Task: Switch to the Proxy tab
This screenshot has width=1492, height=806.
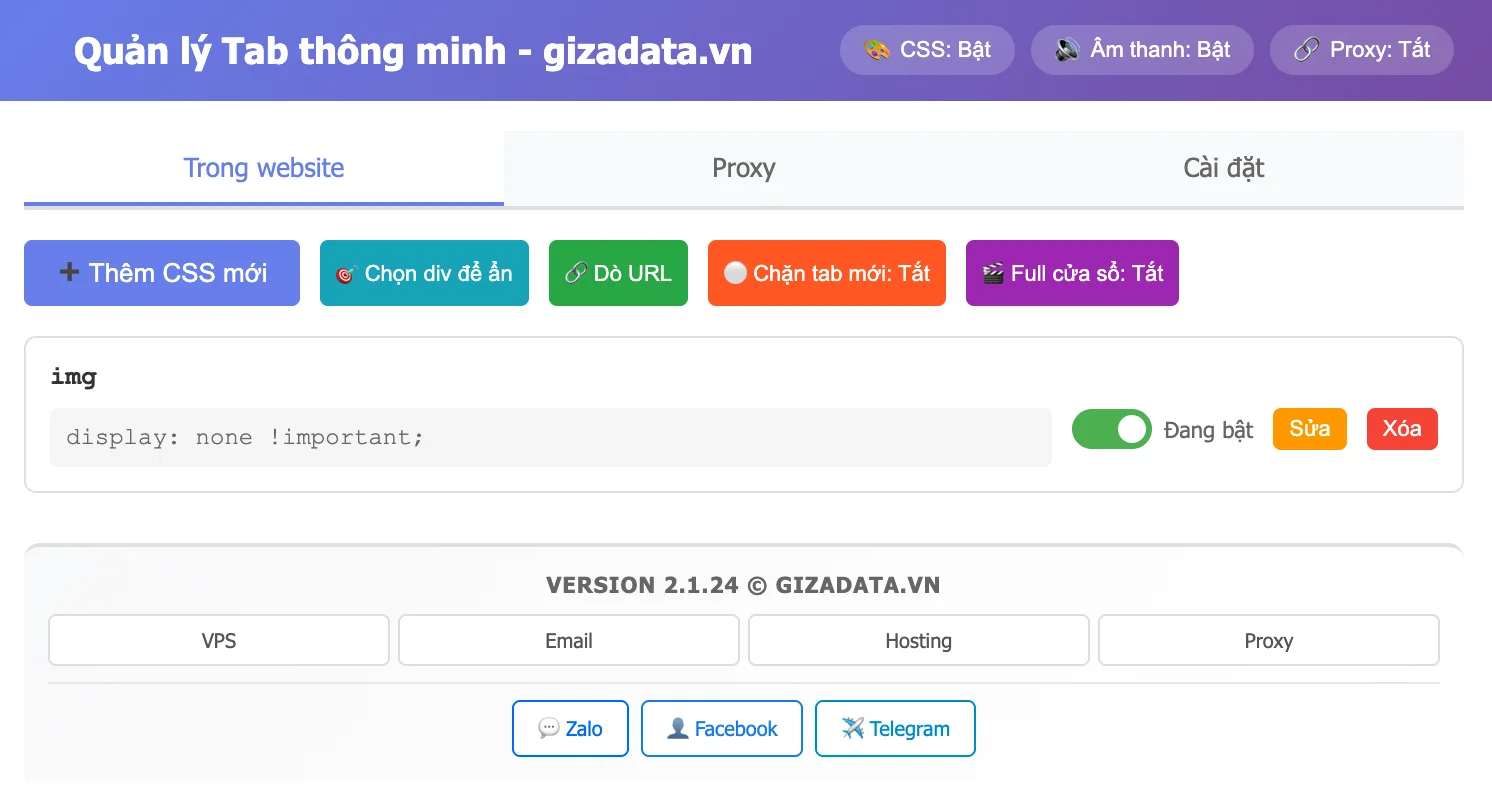Action: pos(743,168)
